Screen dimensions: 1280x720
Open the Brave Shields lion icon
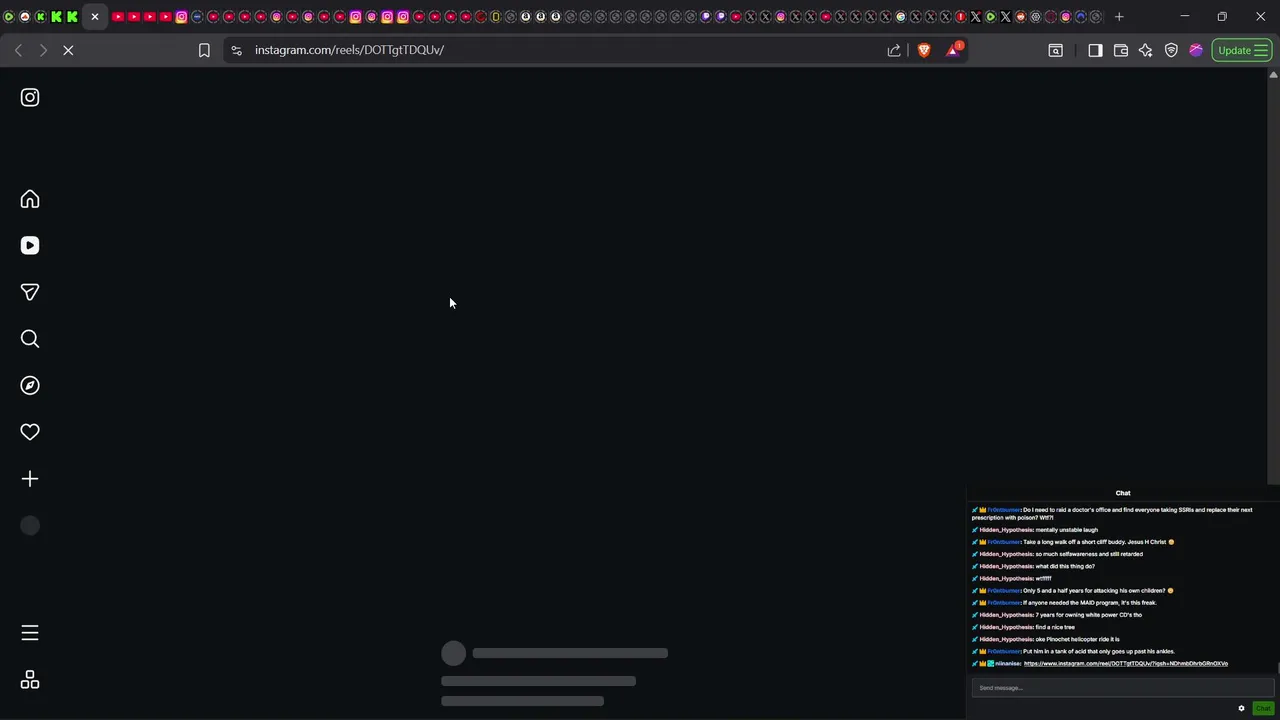click(924, 50)
